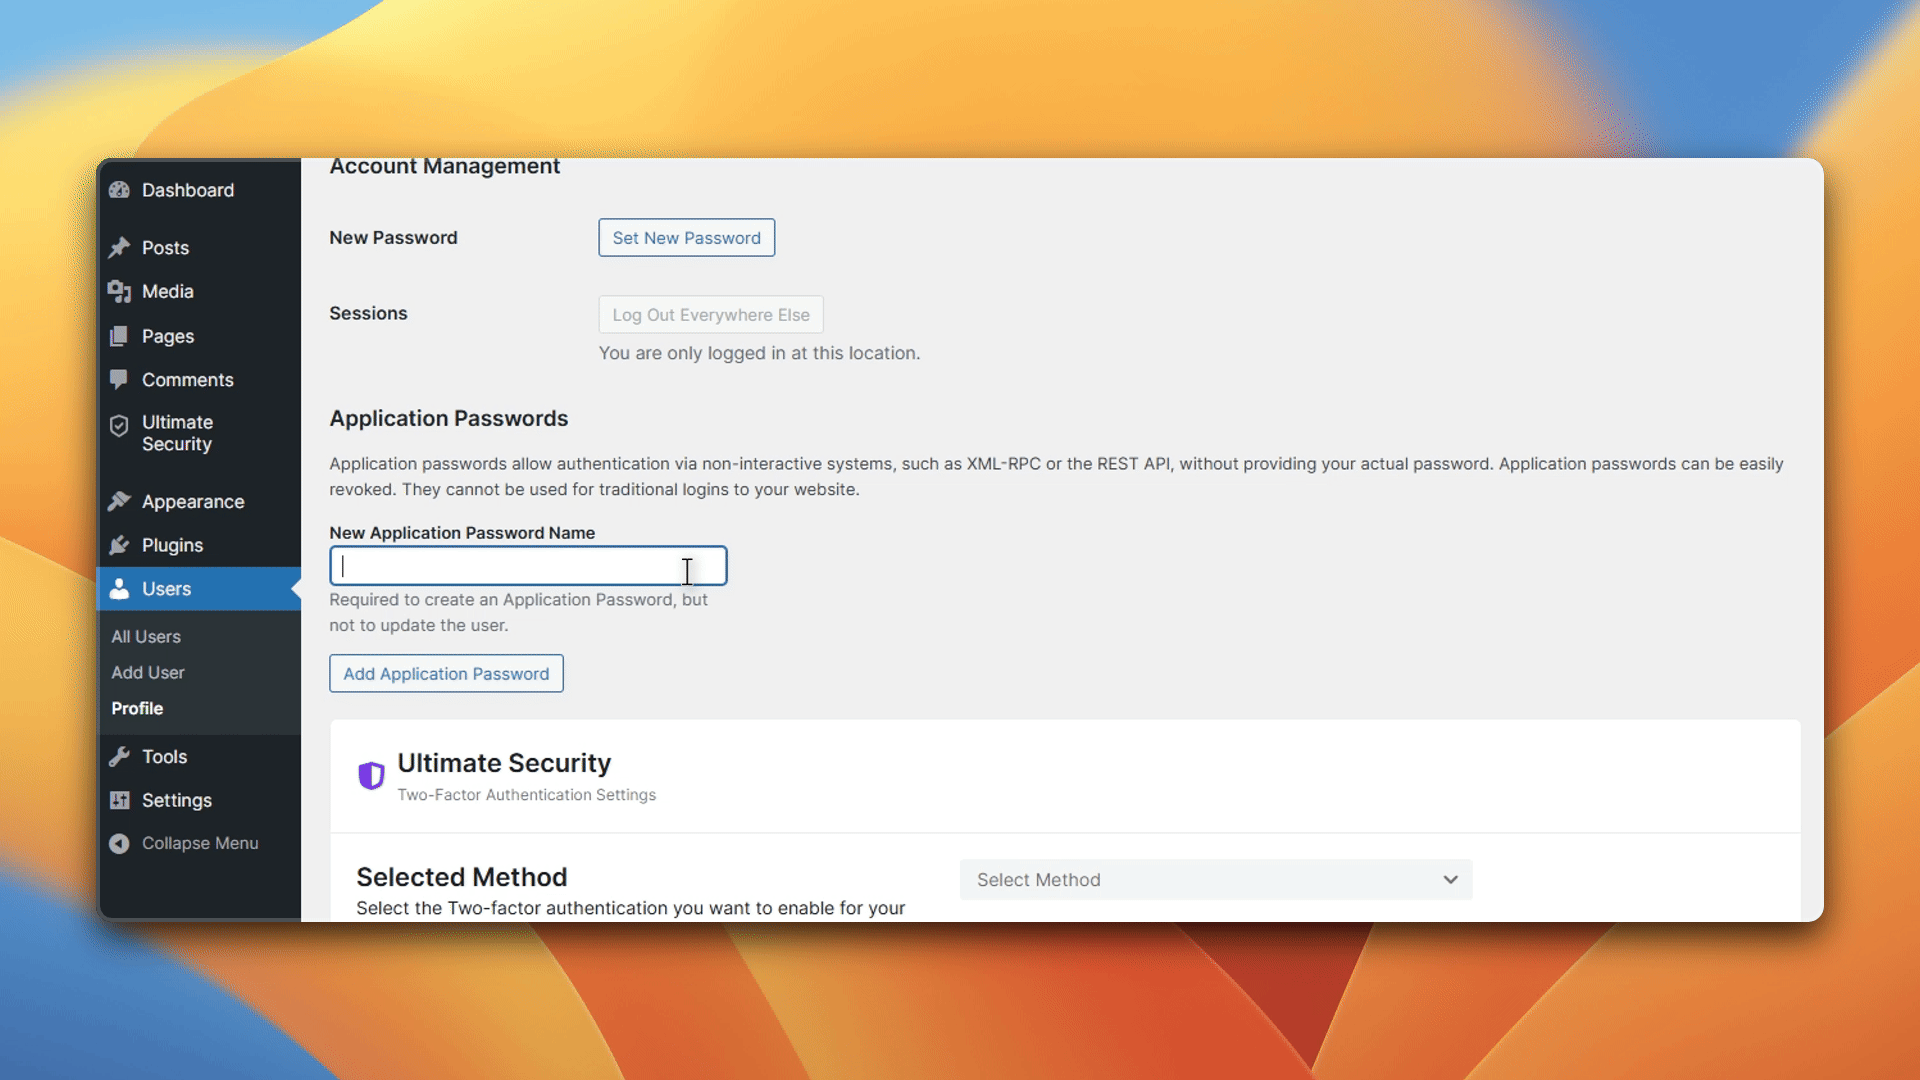This screenshot has height=1080, width=1920.
Task: Open the Add User page
Action: click(x=147, y=672)
